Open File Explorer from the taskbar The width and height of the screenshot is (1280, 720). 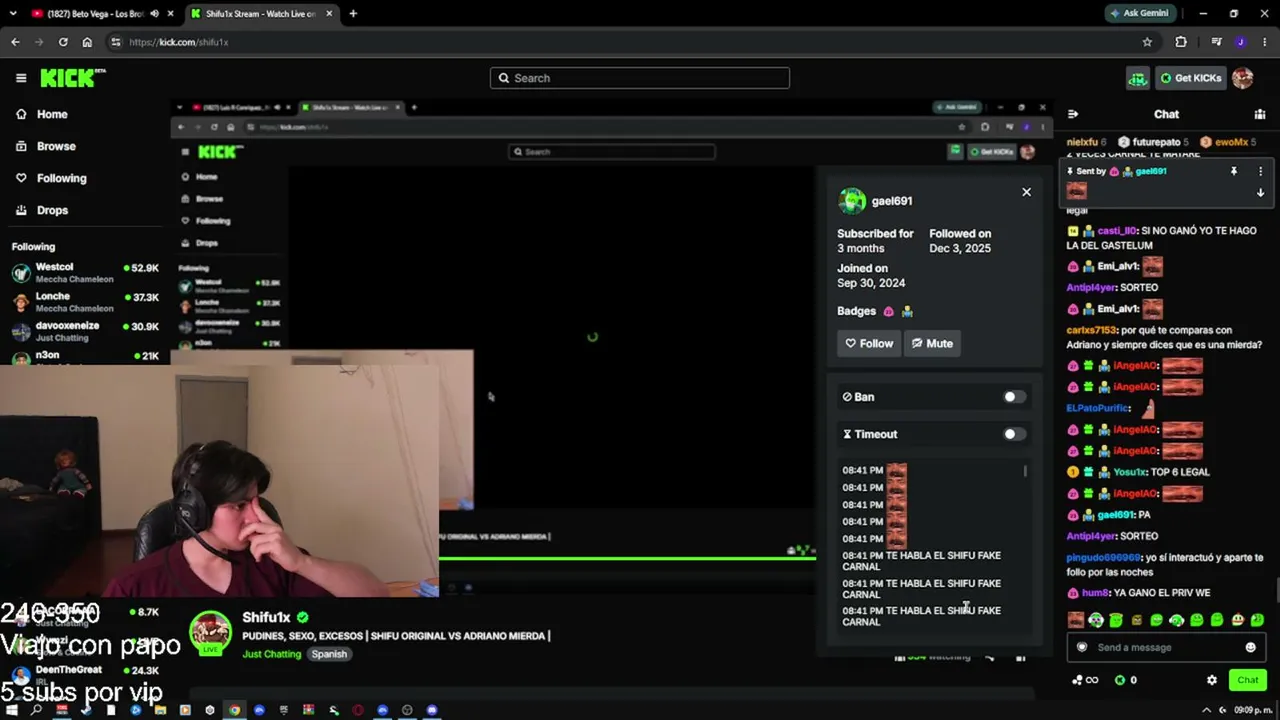pos(160,710)
